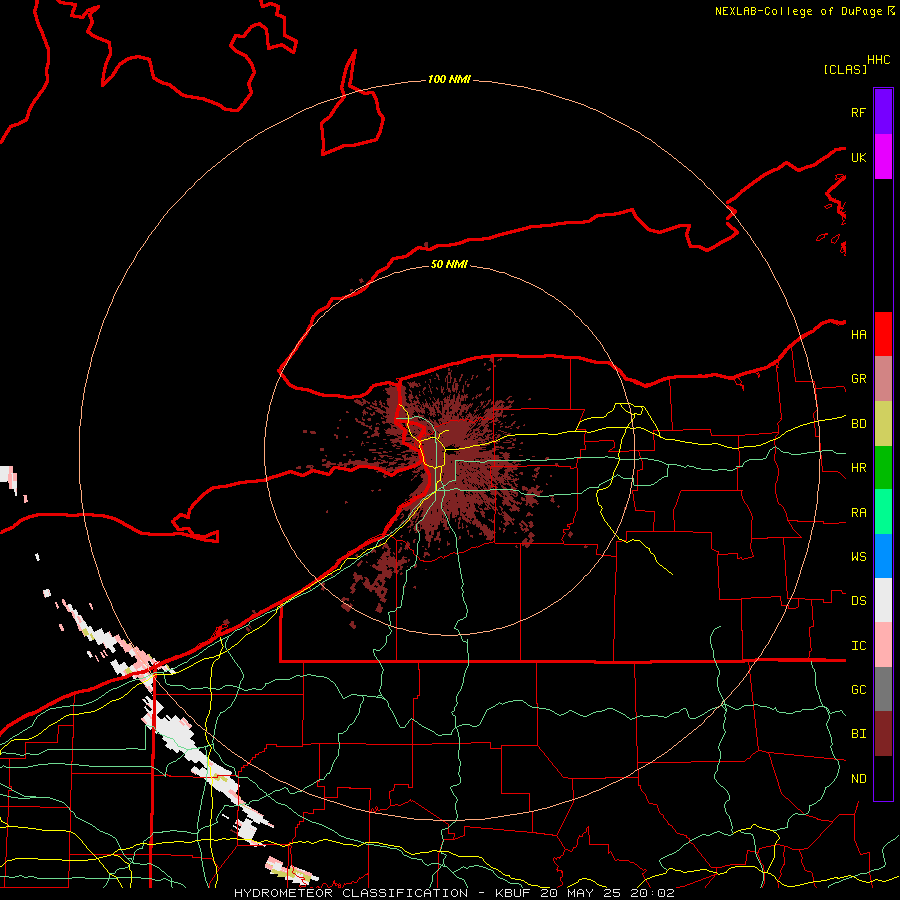Click the [CLAS] units label
This screenshot has width=900, height=900.
845,69
